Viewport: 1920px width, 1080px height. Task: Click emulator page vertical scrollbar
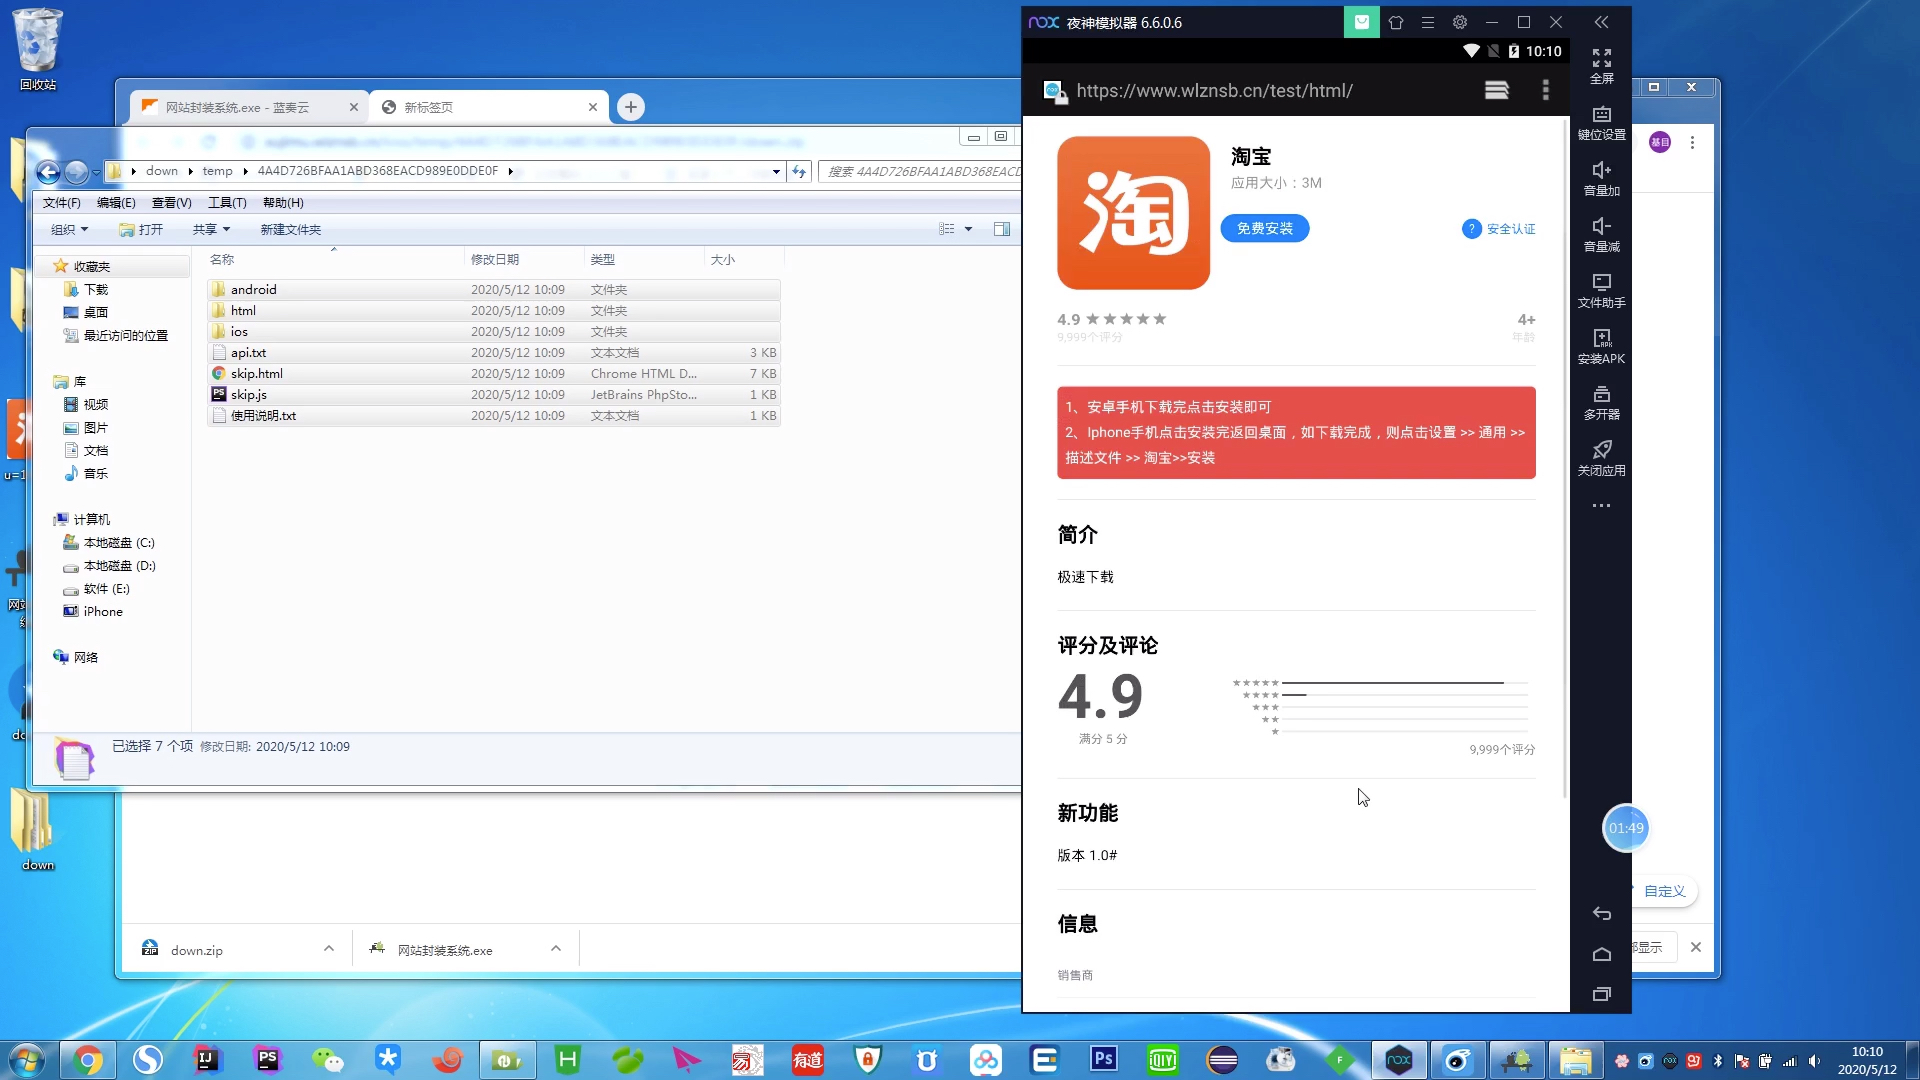pos(1565,460)
